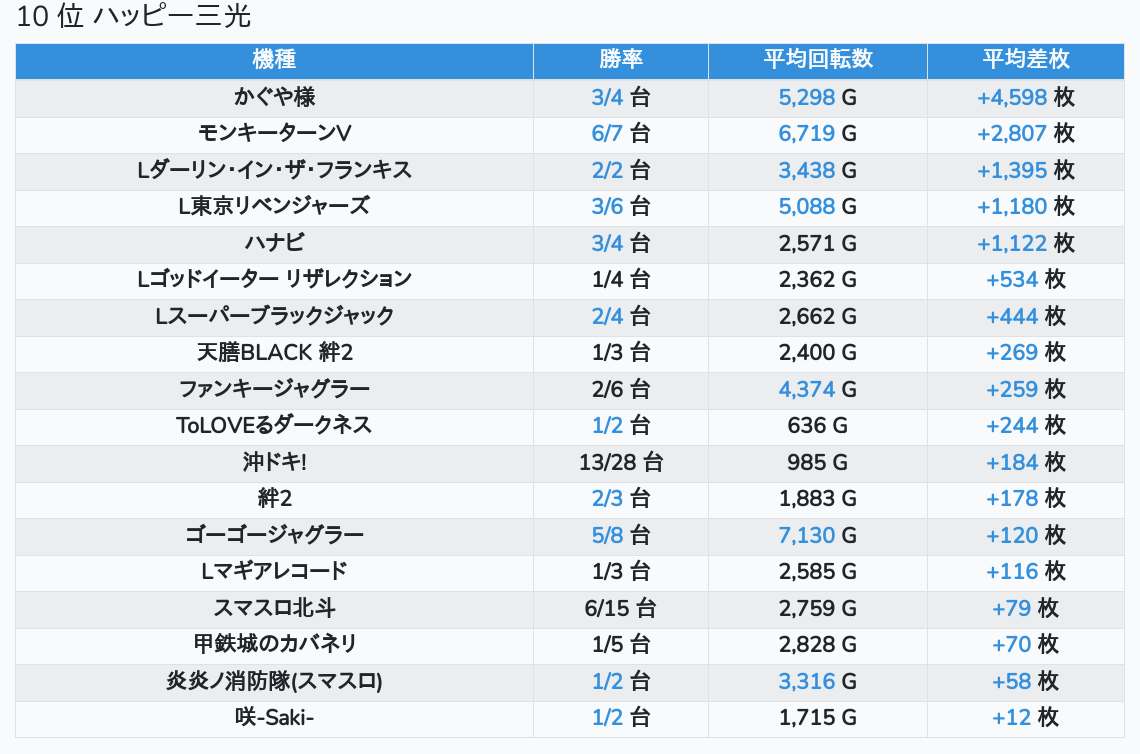This screenshot has height=754, width=1140.
Task: Click the 勝率 column header
Action: [620, 60]
